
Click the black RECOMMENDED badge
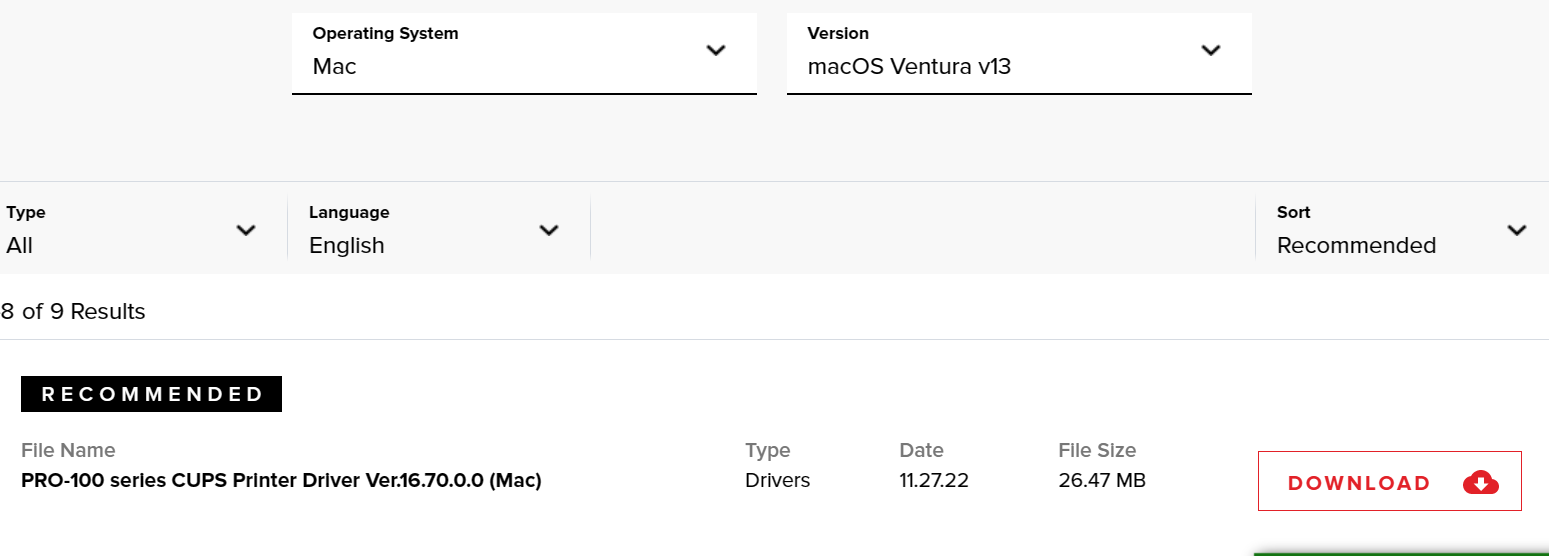click(151, 394)
